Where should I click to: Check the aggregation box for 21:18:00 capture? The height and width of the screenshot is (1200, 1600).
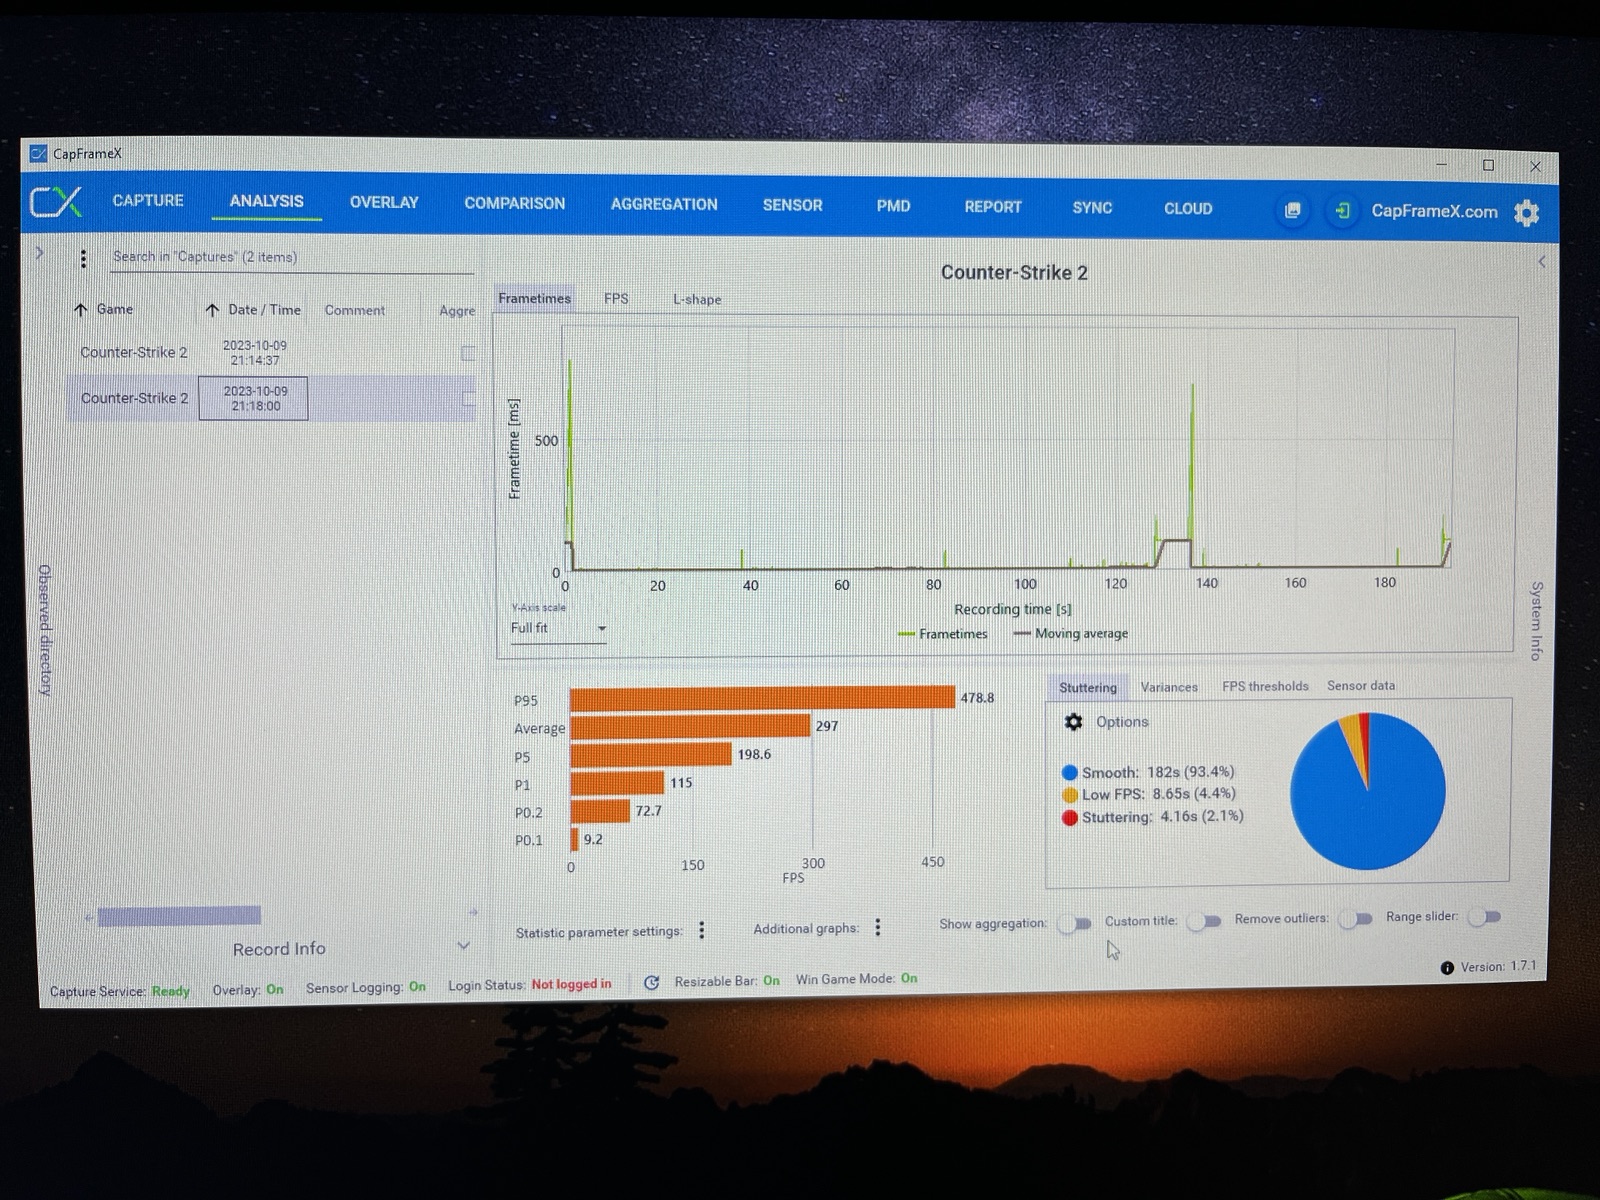coord(468,398)
